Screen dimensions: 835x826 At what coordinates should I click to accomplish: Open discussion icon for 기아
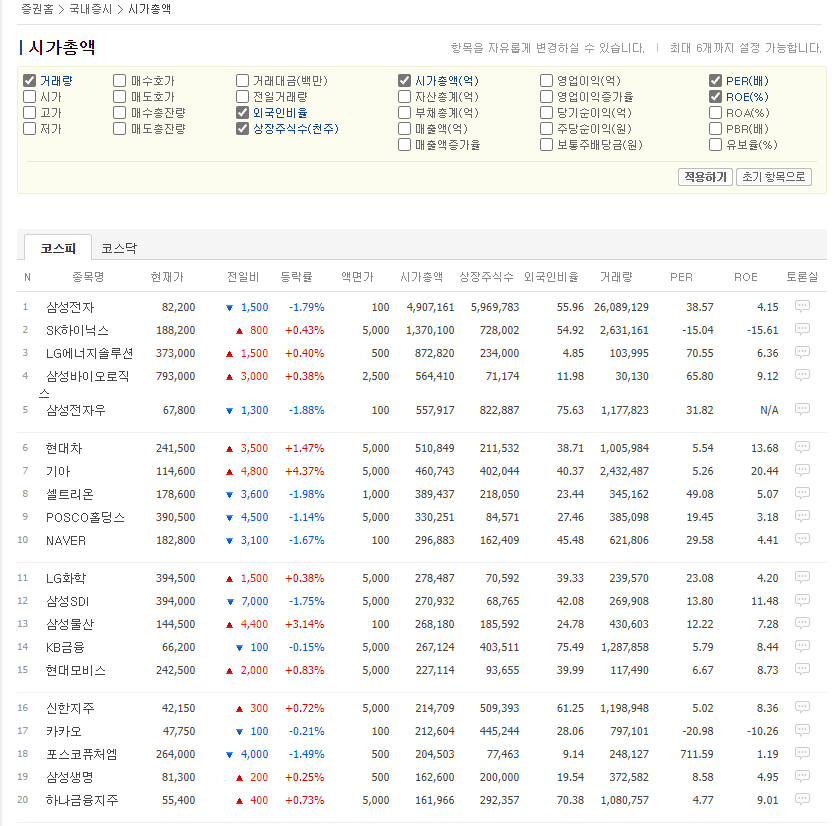pos(802,470)
